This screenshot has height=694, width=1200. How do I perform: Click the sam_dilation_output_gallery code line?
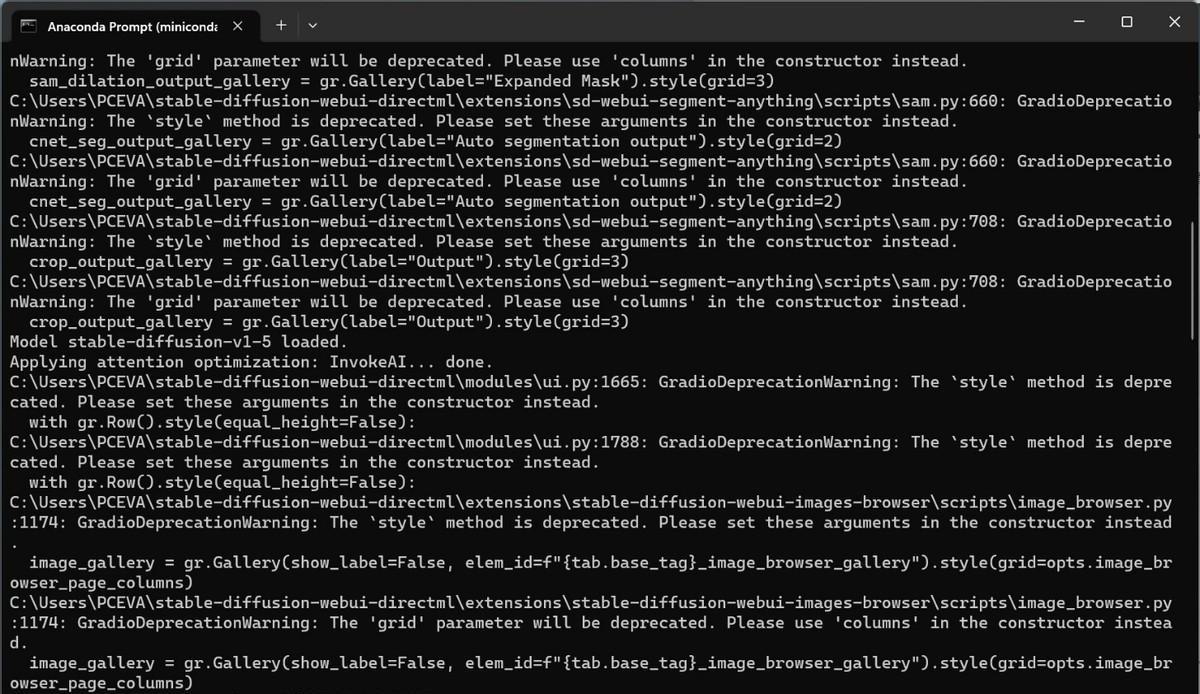click(401, 81)
